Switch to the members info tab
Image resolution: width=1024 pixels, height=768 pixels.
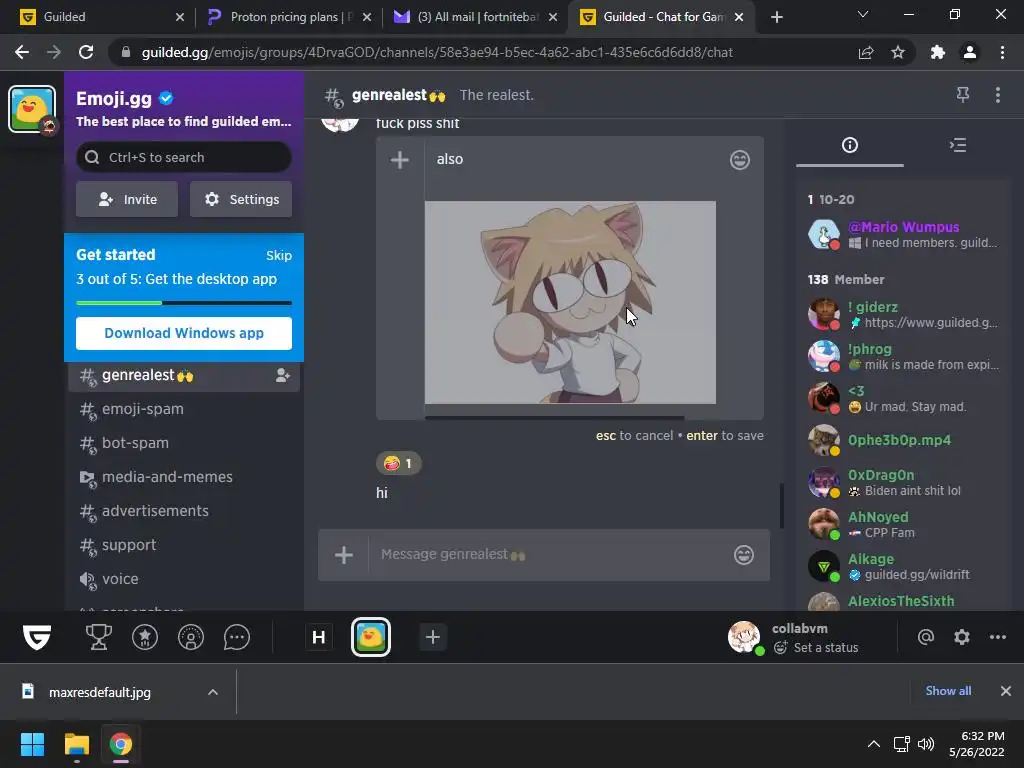(850, 145)
